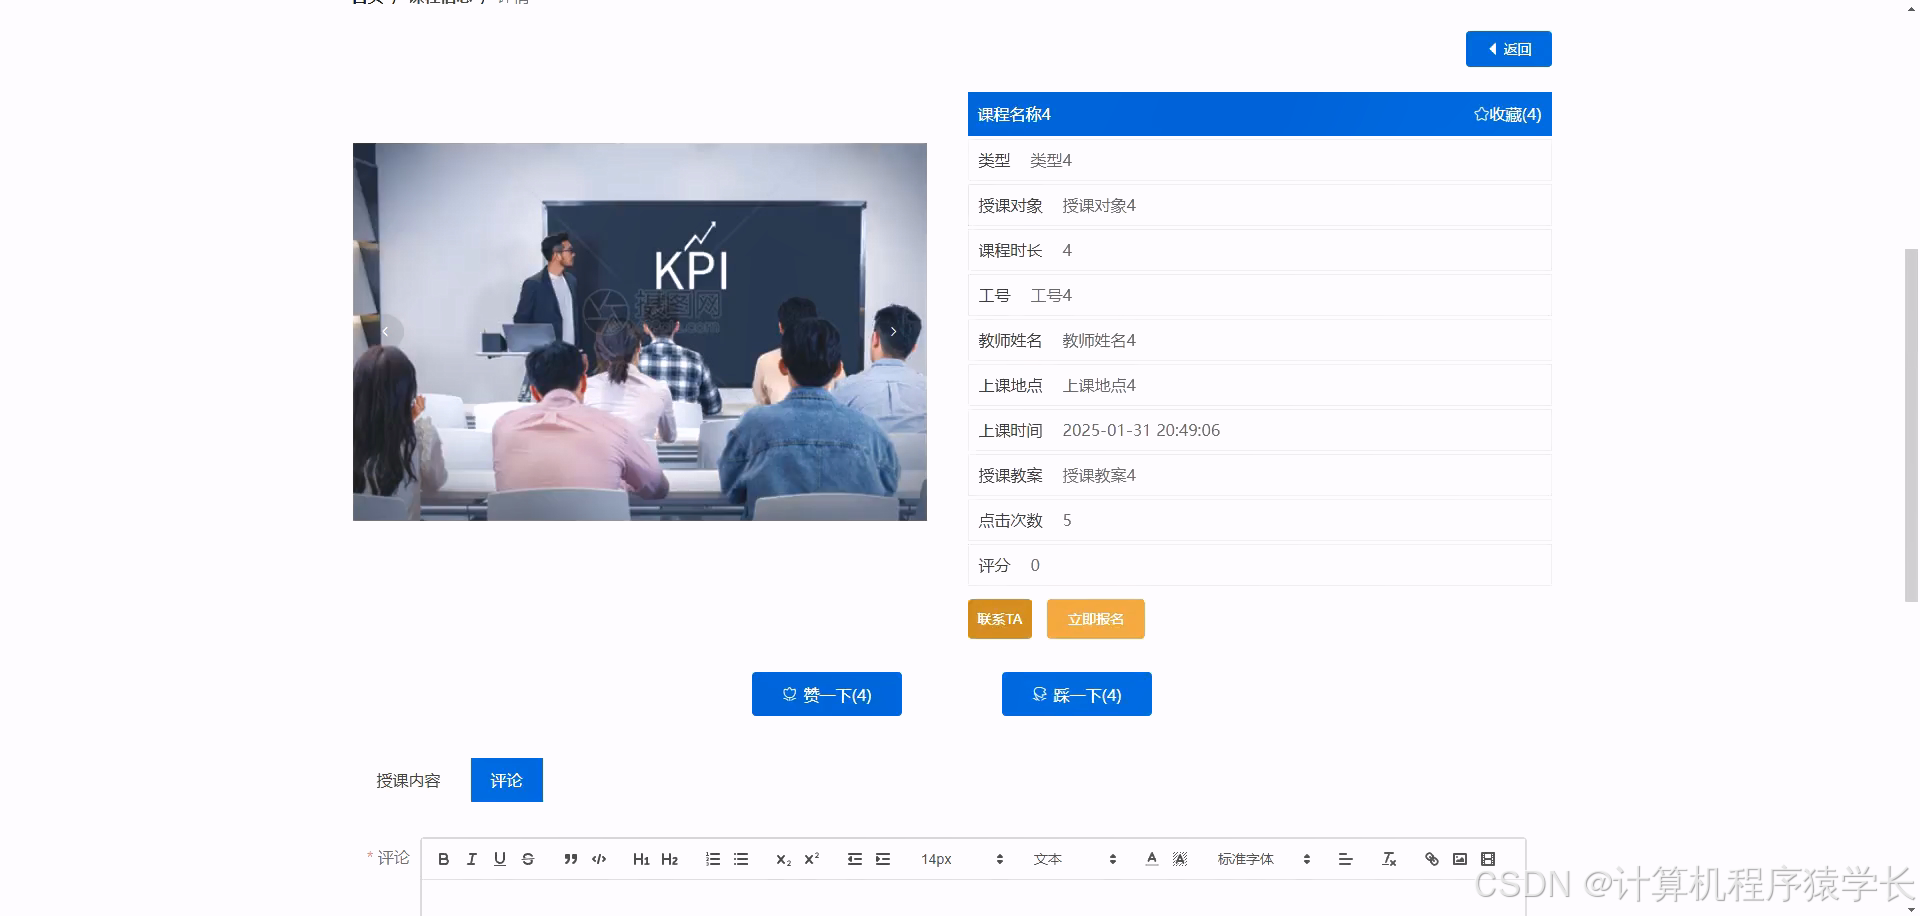The height and width of the screenshot is (916, 1920).
Task: Open the 标准字体 font family dropdown
Action: click(1263, 859)
